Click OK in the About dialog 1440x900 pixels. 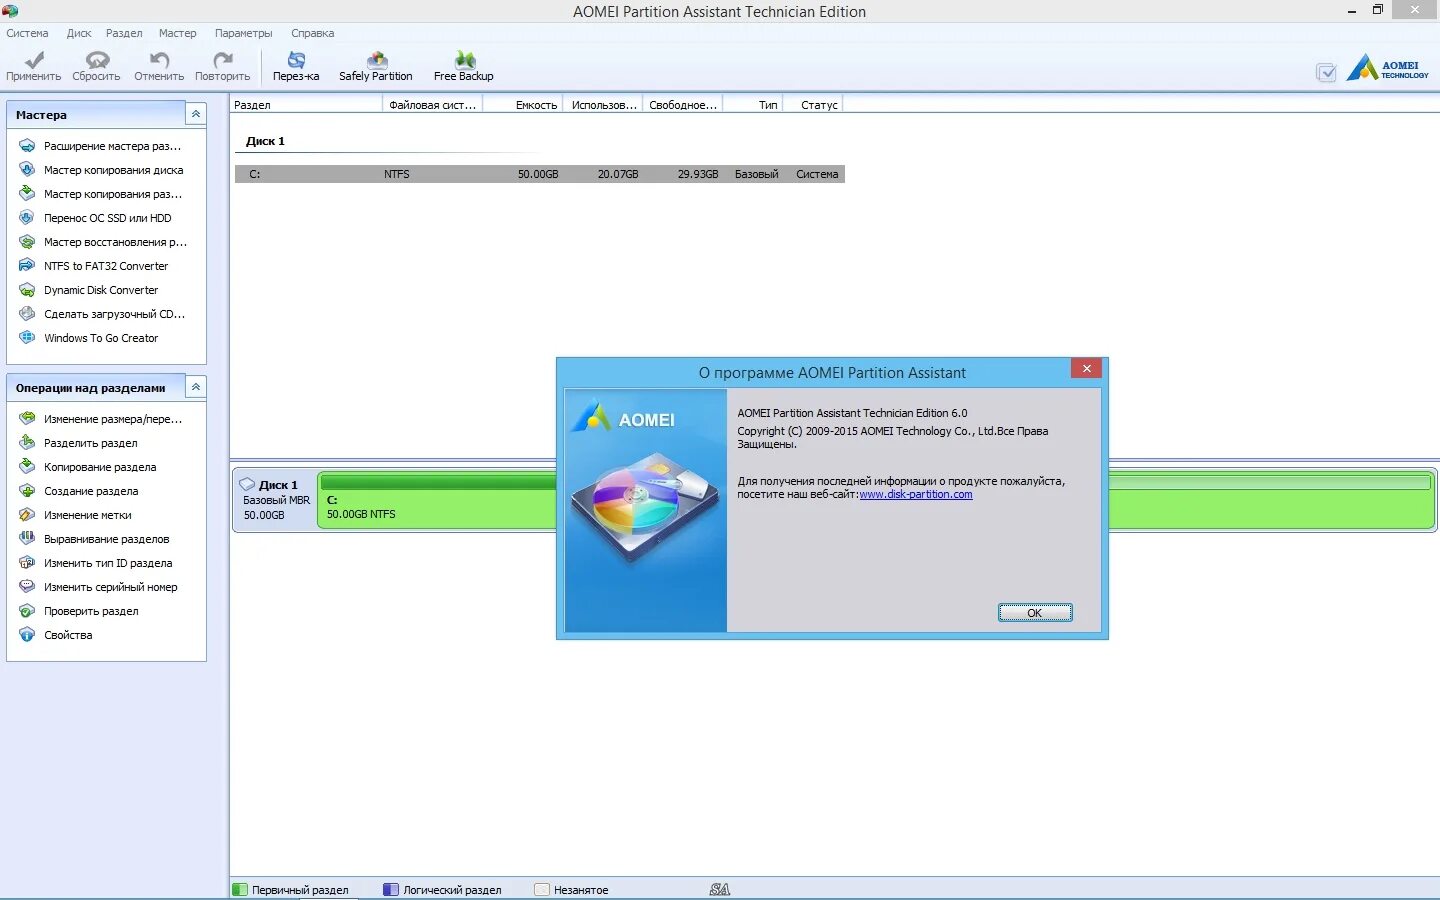(x=1035, y=613)
